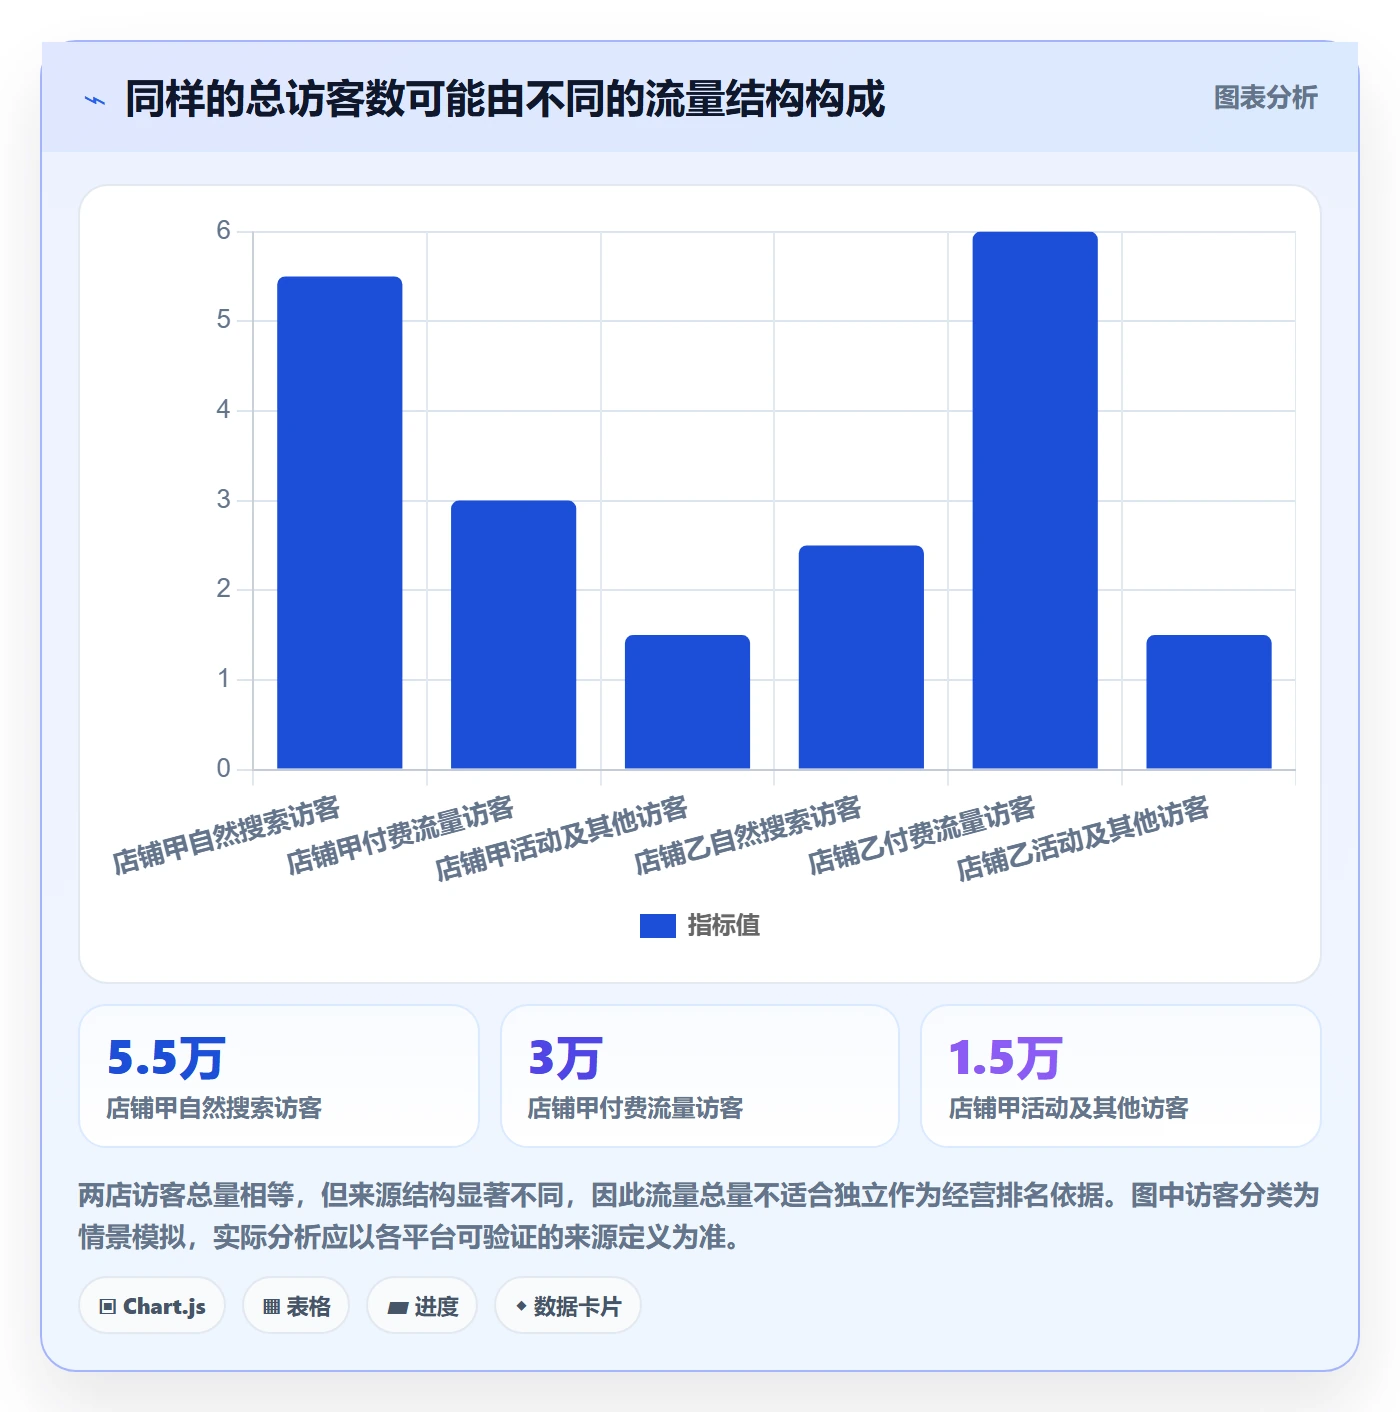Image resolution: width=1400 pixels, height=1412 pixels.
Task: Click the chart title 同样的总访客数可能由不同的流量结构构成
Action: click(x=505, y=99)
